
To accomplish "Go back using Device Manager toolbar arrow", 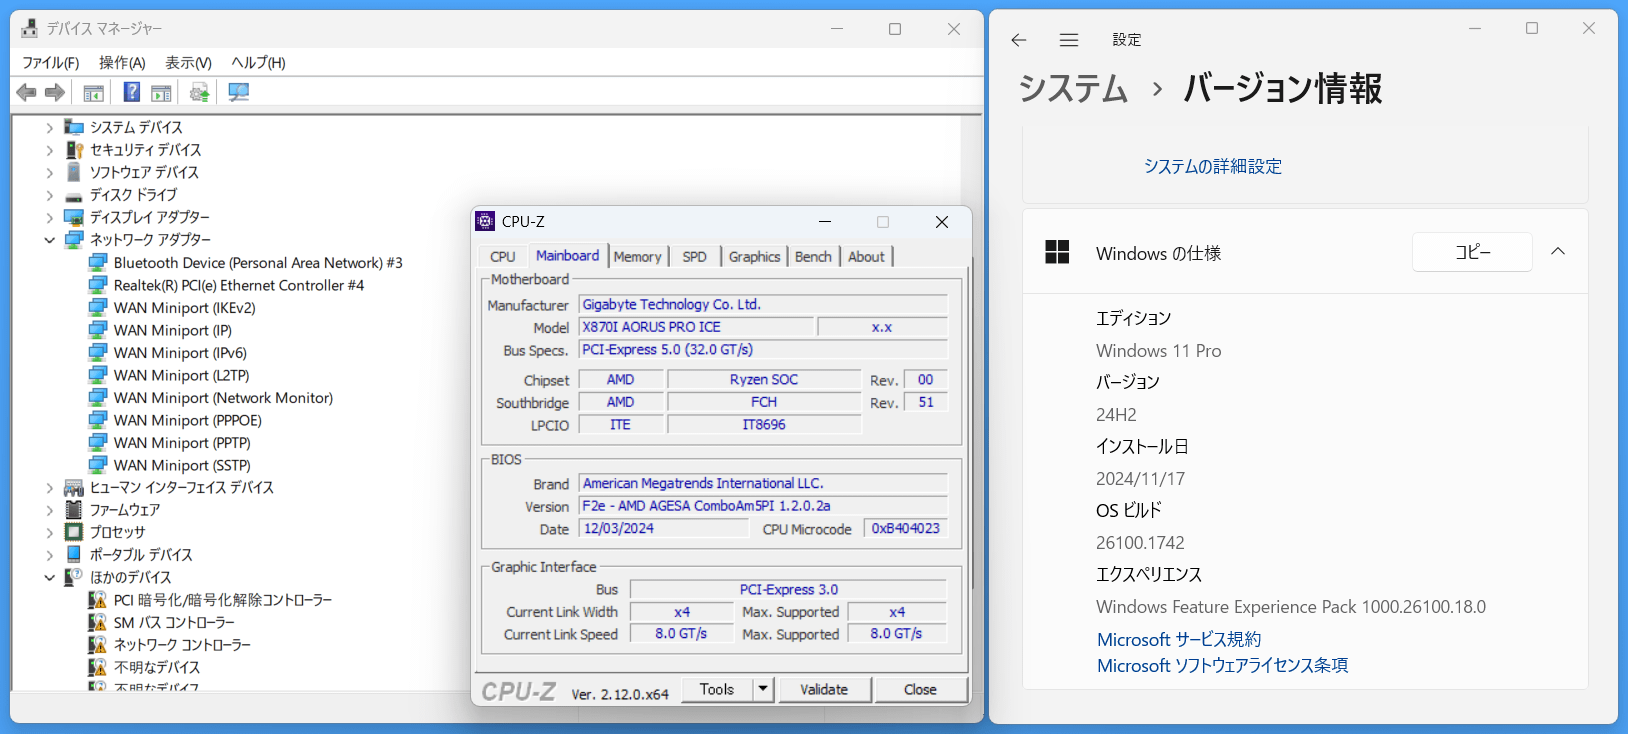I will pos(27,92).
